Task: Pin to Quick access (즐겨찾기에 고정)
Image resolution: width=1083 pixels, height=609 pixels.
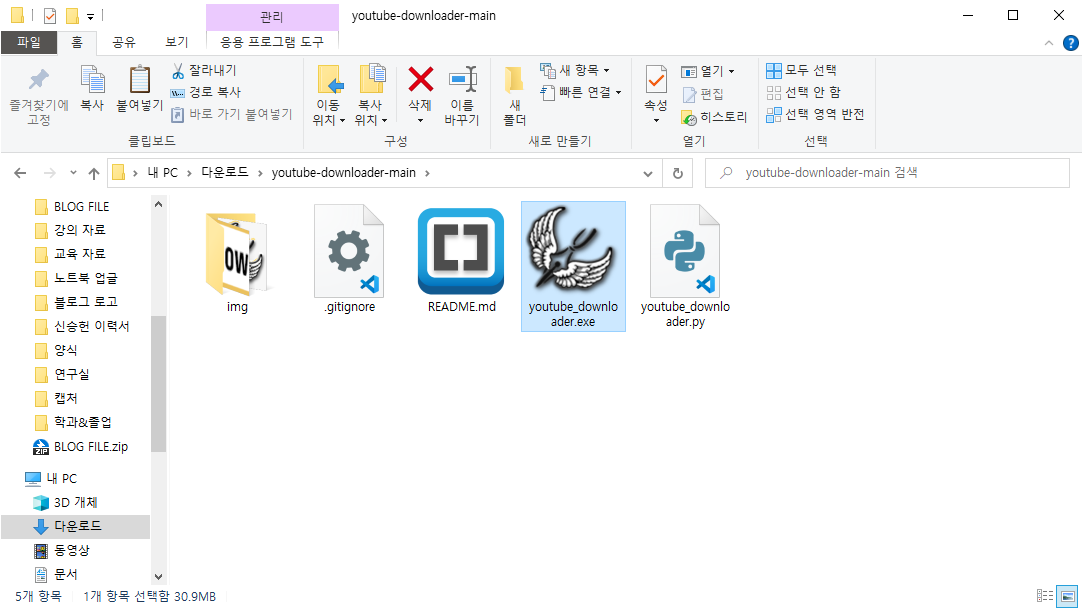Action: 39,97
